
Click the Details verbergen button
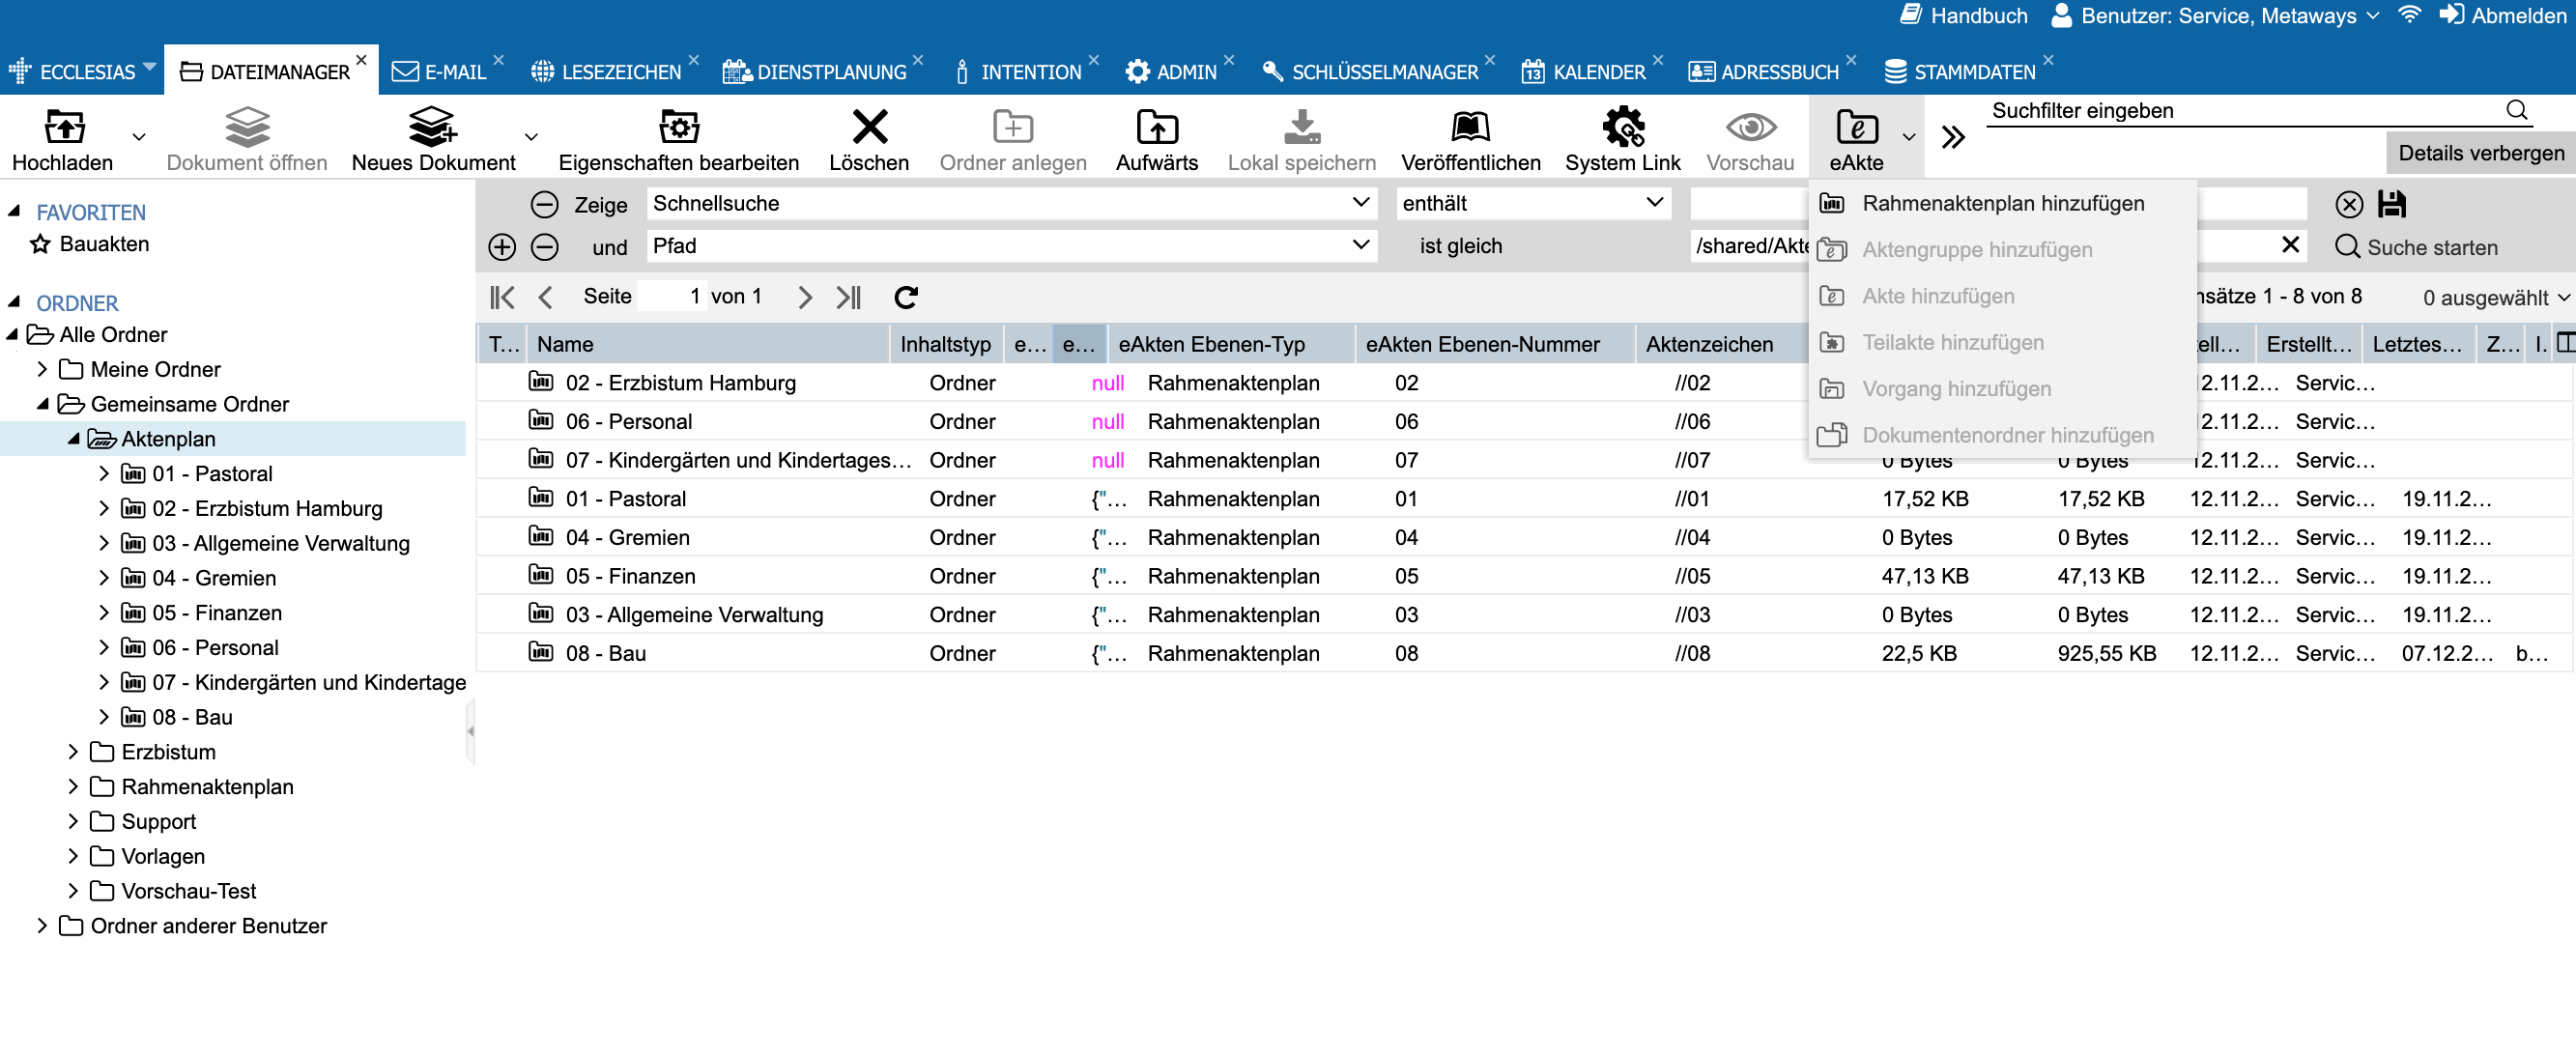(2481, 153)
